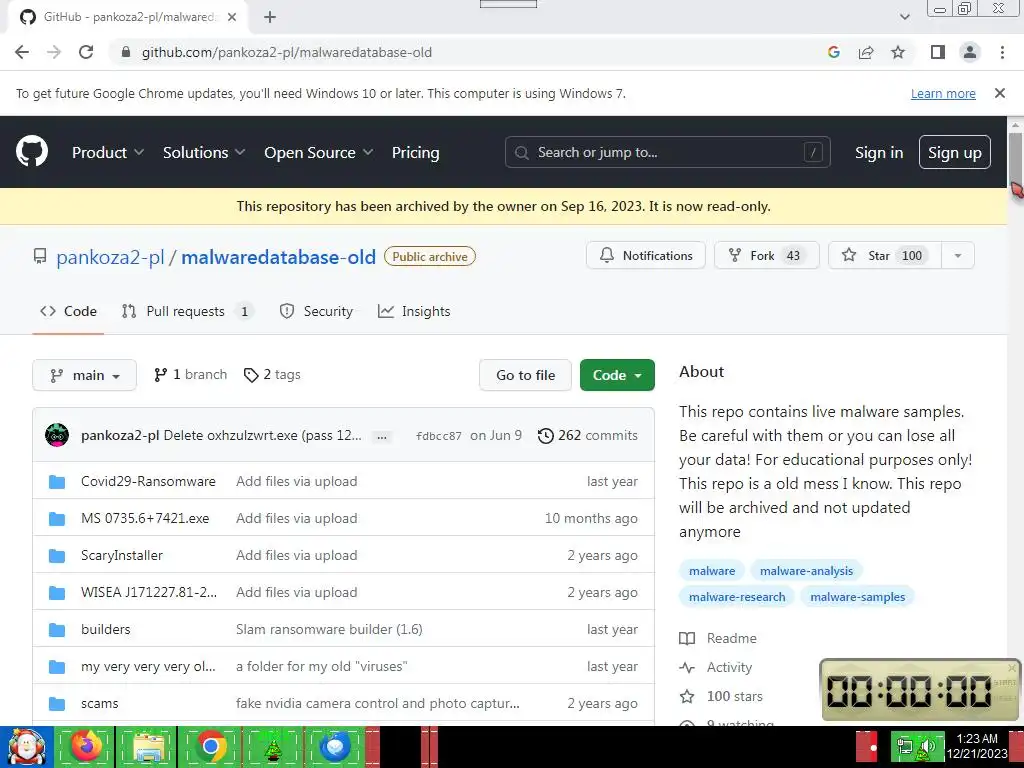Viewport: 1024px width, 768px height.
Task: Click the ScaryInstaller folder icon
Action: point(57,556)
